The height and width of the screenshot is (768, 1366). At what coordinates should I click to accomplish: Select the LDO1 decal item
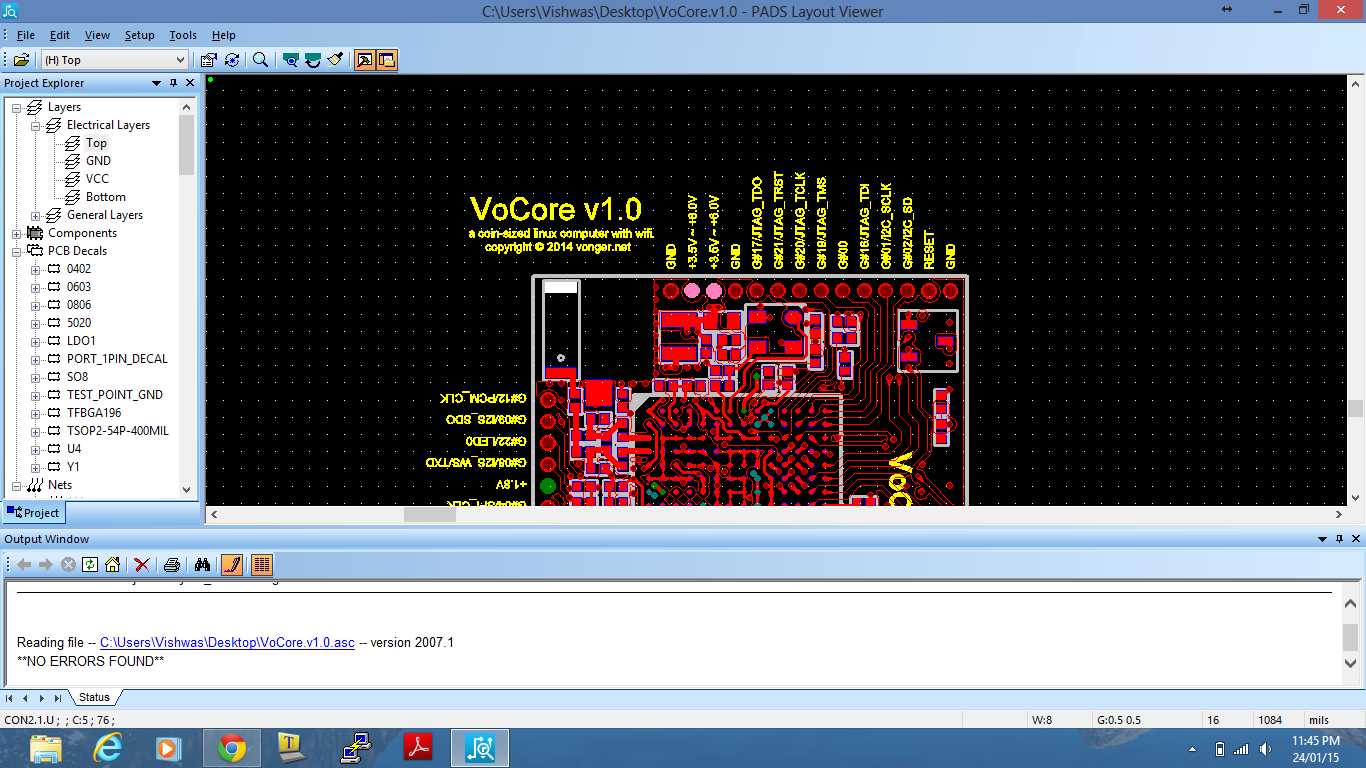(x=81, y=341)
